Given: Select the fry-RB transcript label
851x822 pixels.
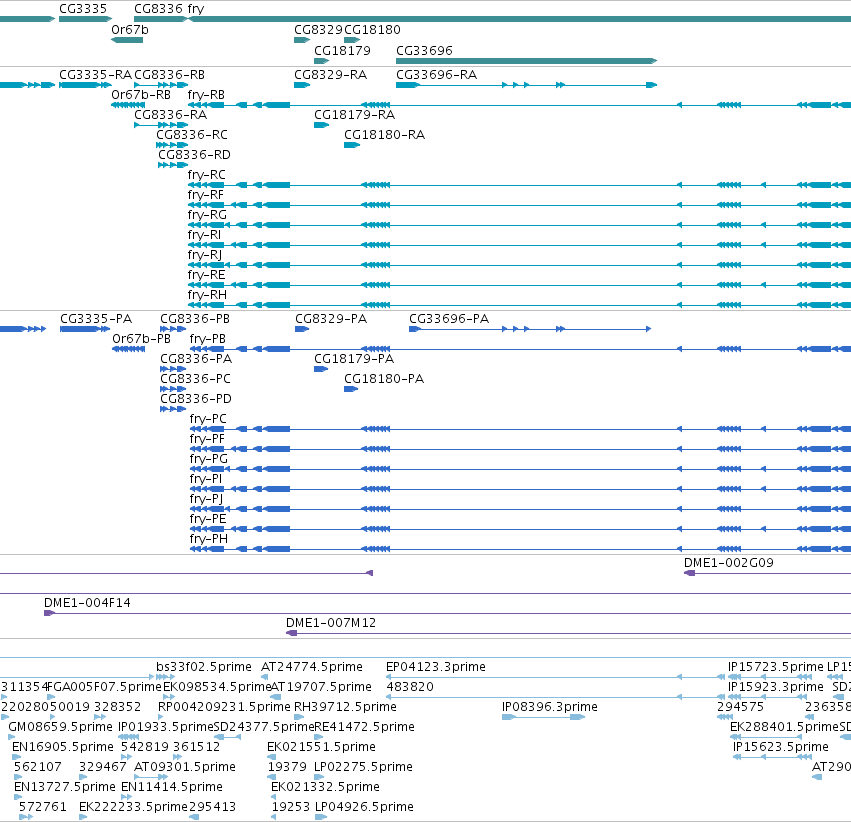Looking at the screenshot, I should (x=206, y=95).
